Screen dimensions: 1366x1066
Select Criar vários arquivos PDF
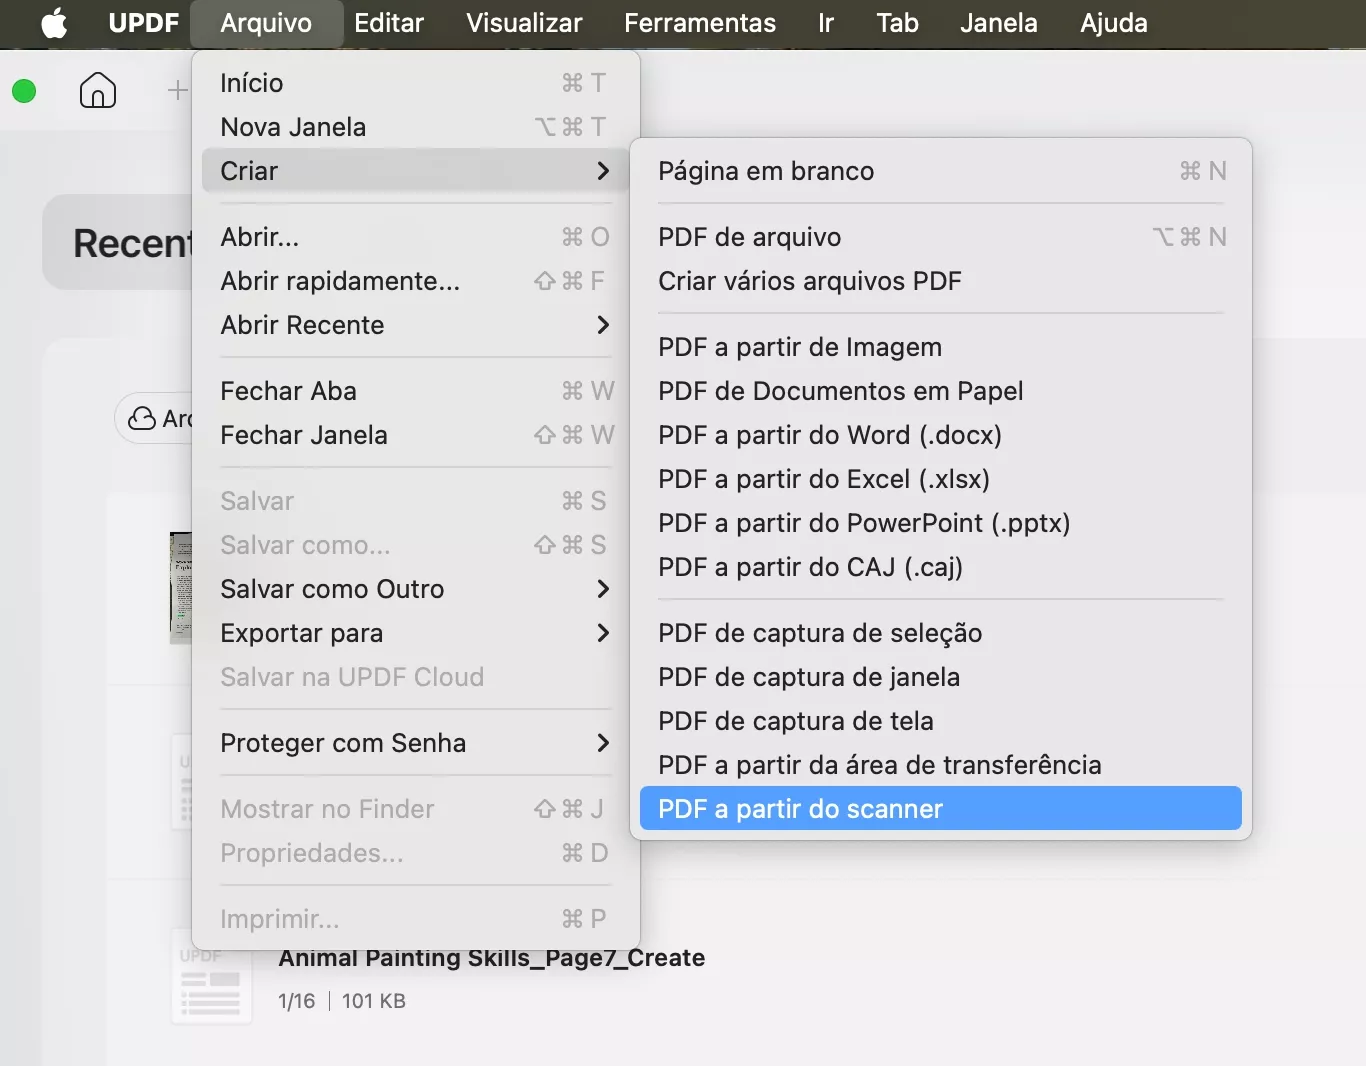[941, 281]
